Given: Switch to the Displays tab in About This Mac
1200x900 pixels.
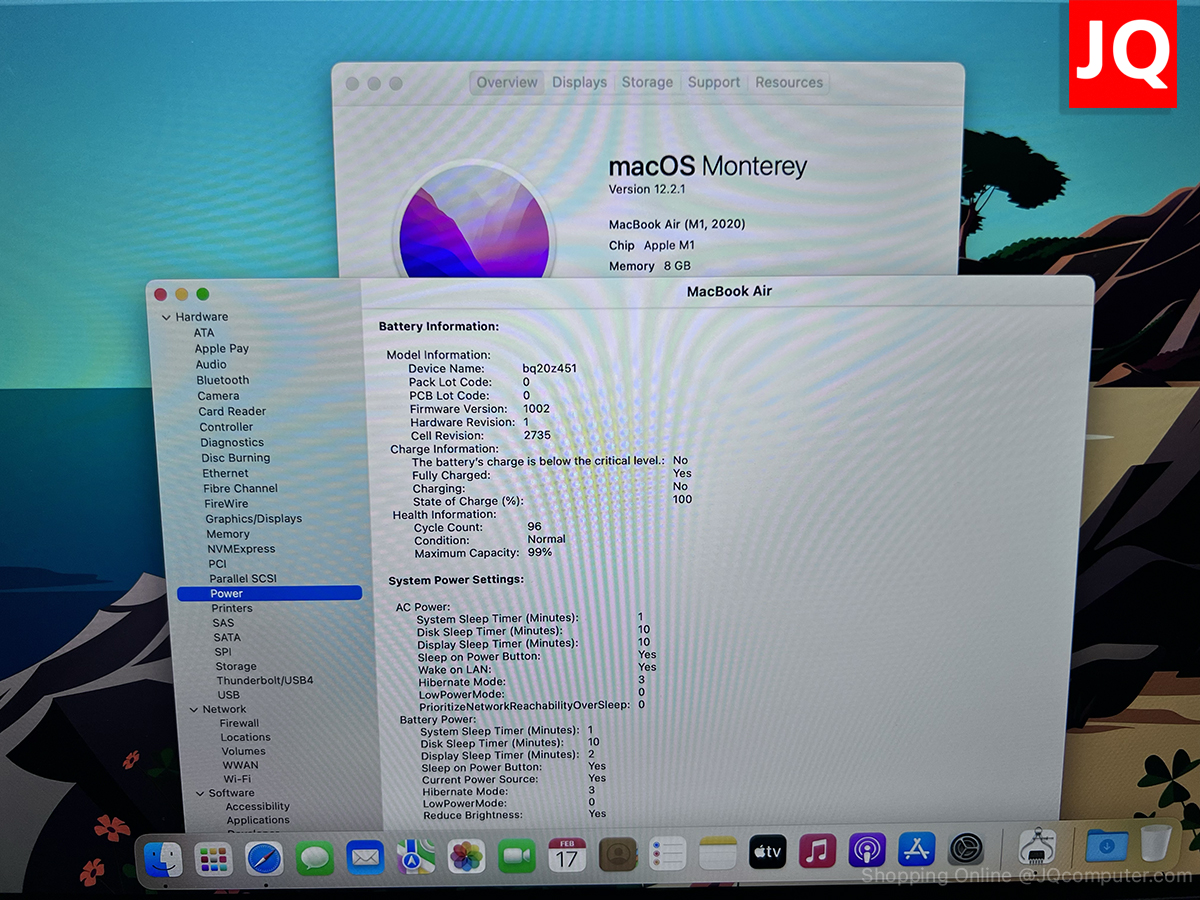Looking at the screenshot, I should click(x=580, y=83).
